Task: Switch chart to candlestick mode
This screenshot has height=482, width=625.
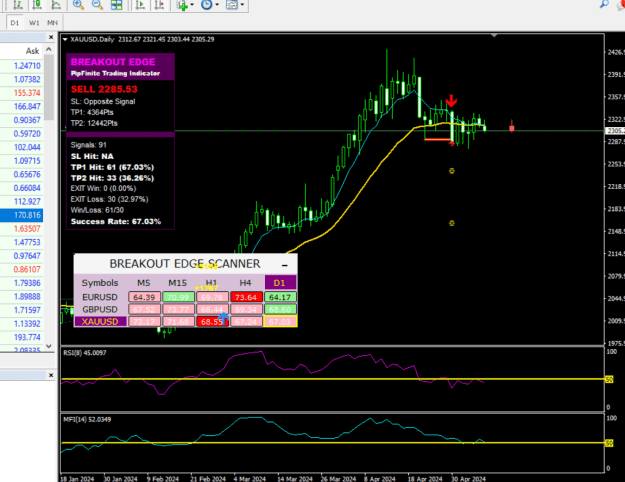Action: click(37, 5)
